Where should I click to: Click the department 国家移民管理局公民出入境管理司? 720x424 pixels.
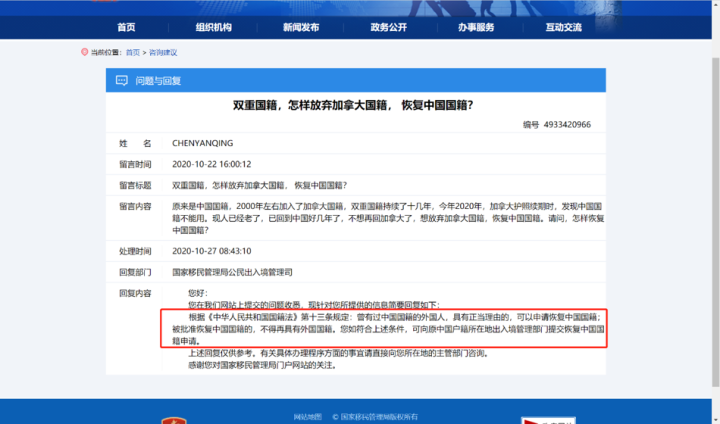(x=232, y=272)
